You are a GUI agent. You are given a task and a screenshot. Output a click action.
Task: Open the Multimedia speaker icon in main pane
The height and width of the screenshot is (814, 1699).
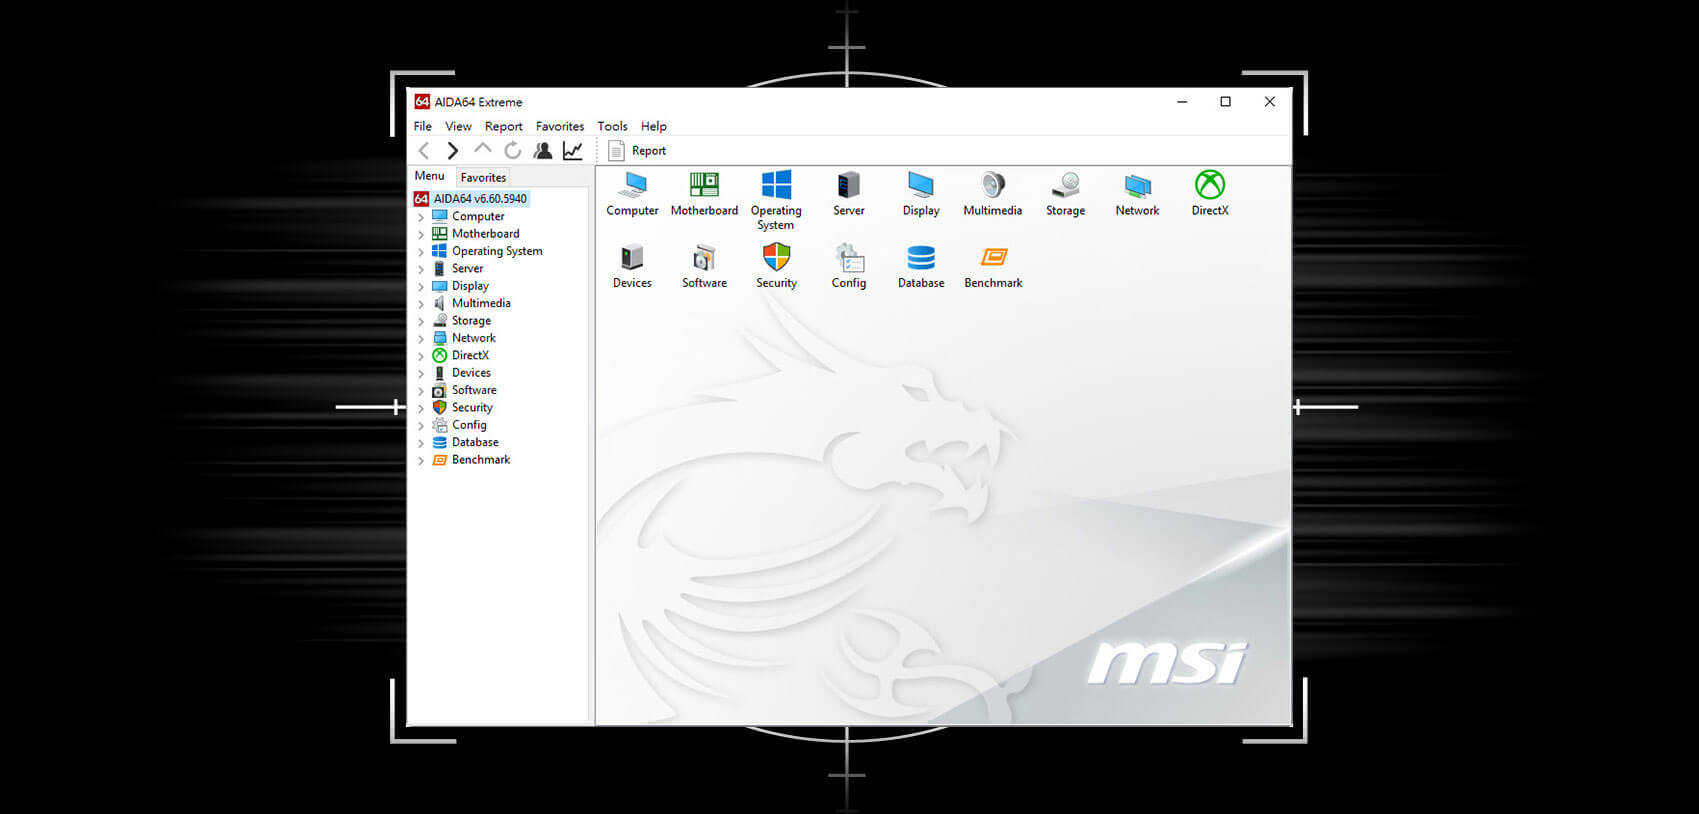[x=992, y=185]
